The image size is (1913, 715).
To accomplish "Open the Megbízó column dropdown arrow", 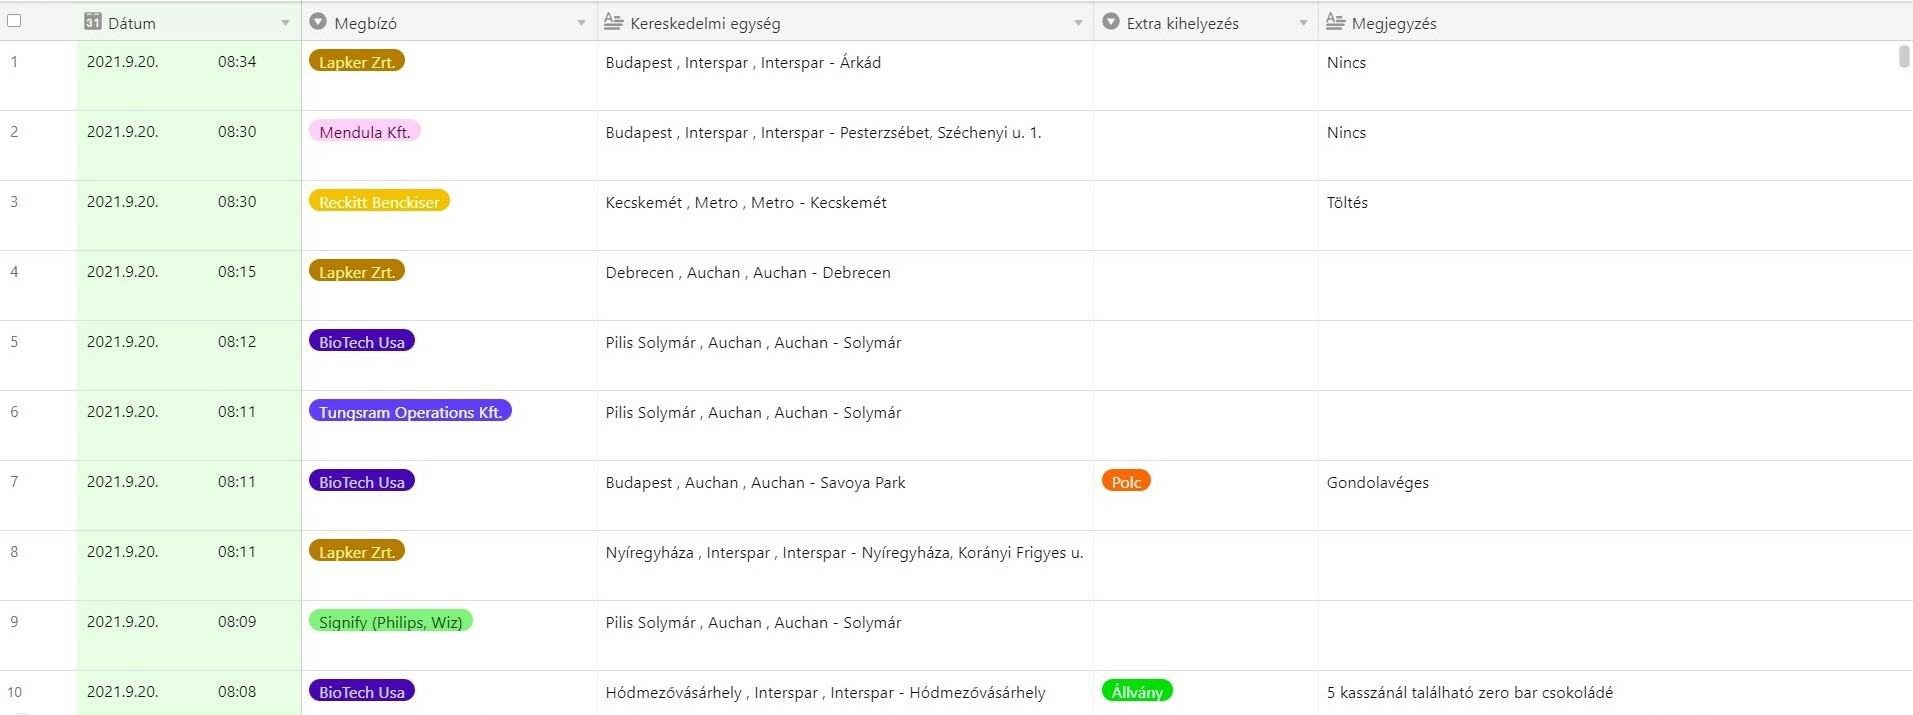I will tap(581, 23).
